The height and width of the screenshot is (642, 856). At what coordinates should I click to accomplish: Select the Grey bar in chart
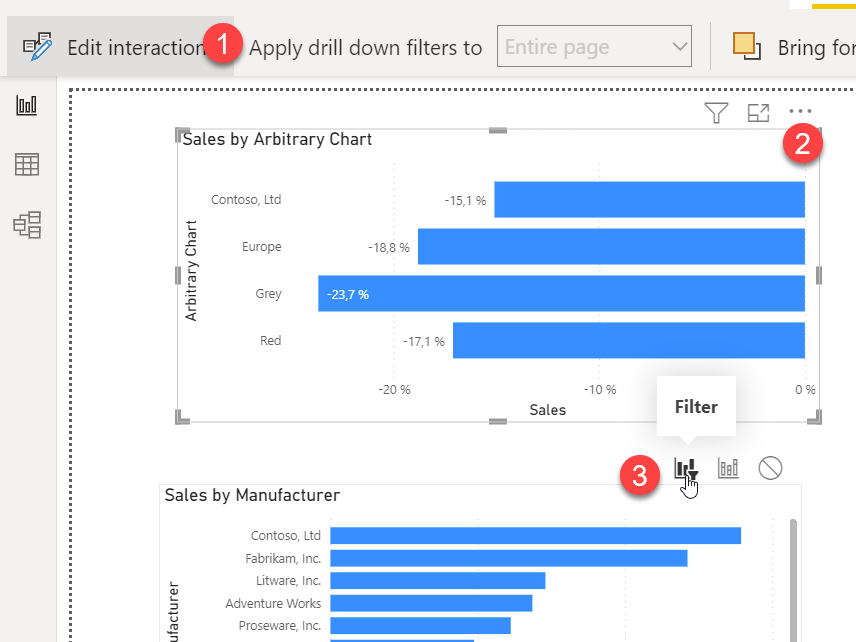[x=561, y=294]
